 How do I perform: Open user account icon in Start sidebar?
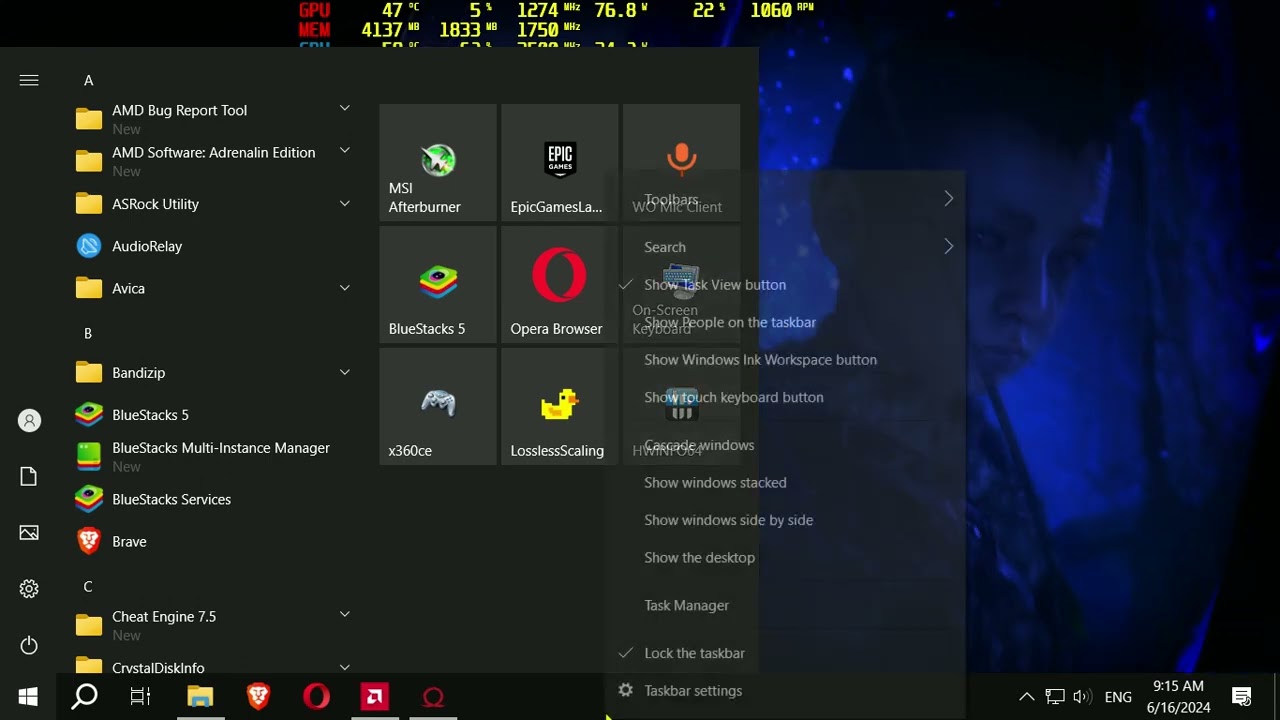point(29,421)
